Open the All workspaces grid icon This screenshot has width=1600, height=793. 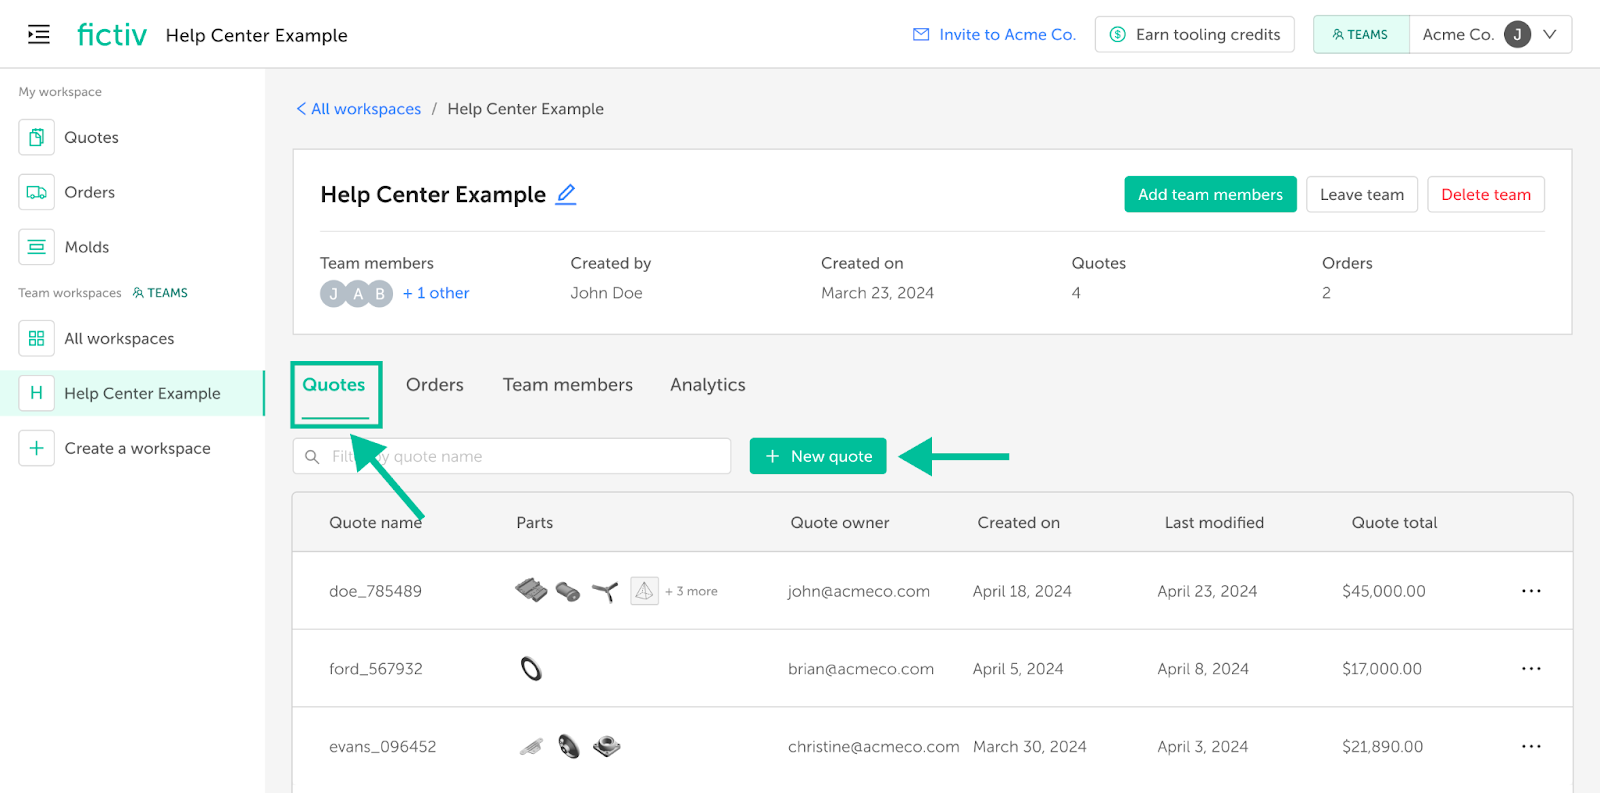pos(37,338)
